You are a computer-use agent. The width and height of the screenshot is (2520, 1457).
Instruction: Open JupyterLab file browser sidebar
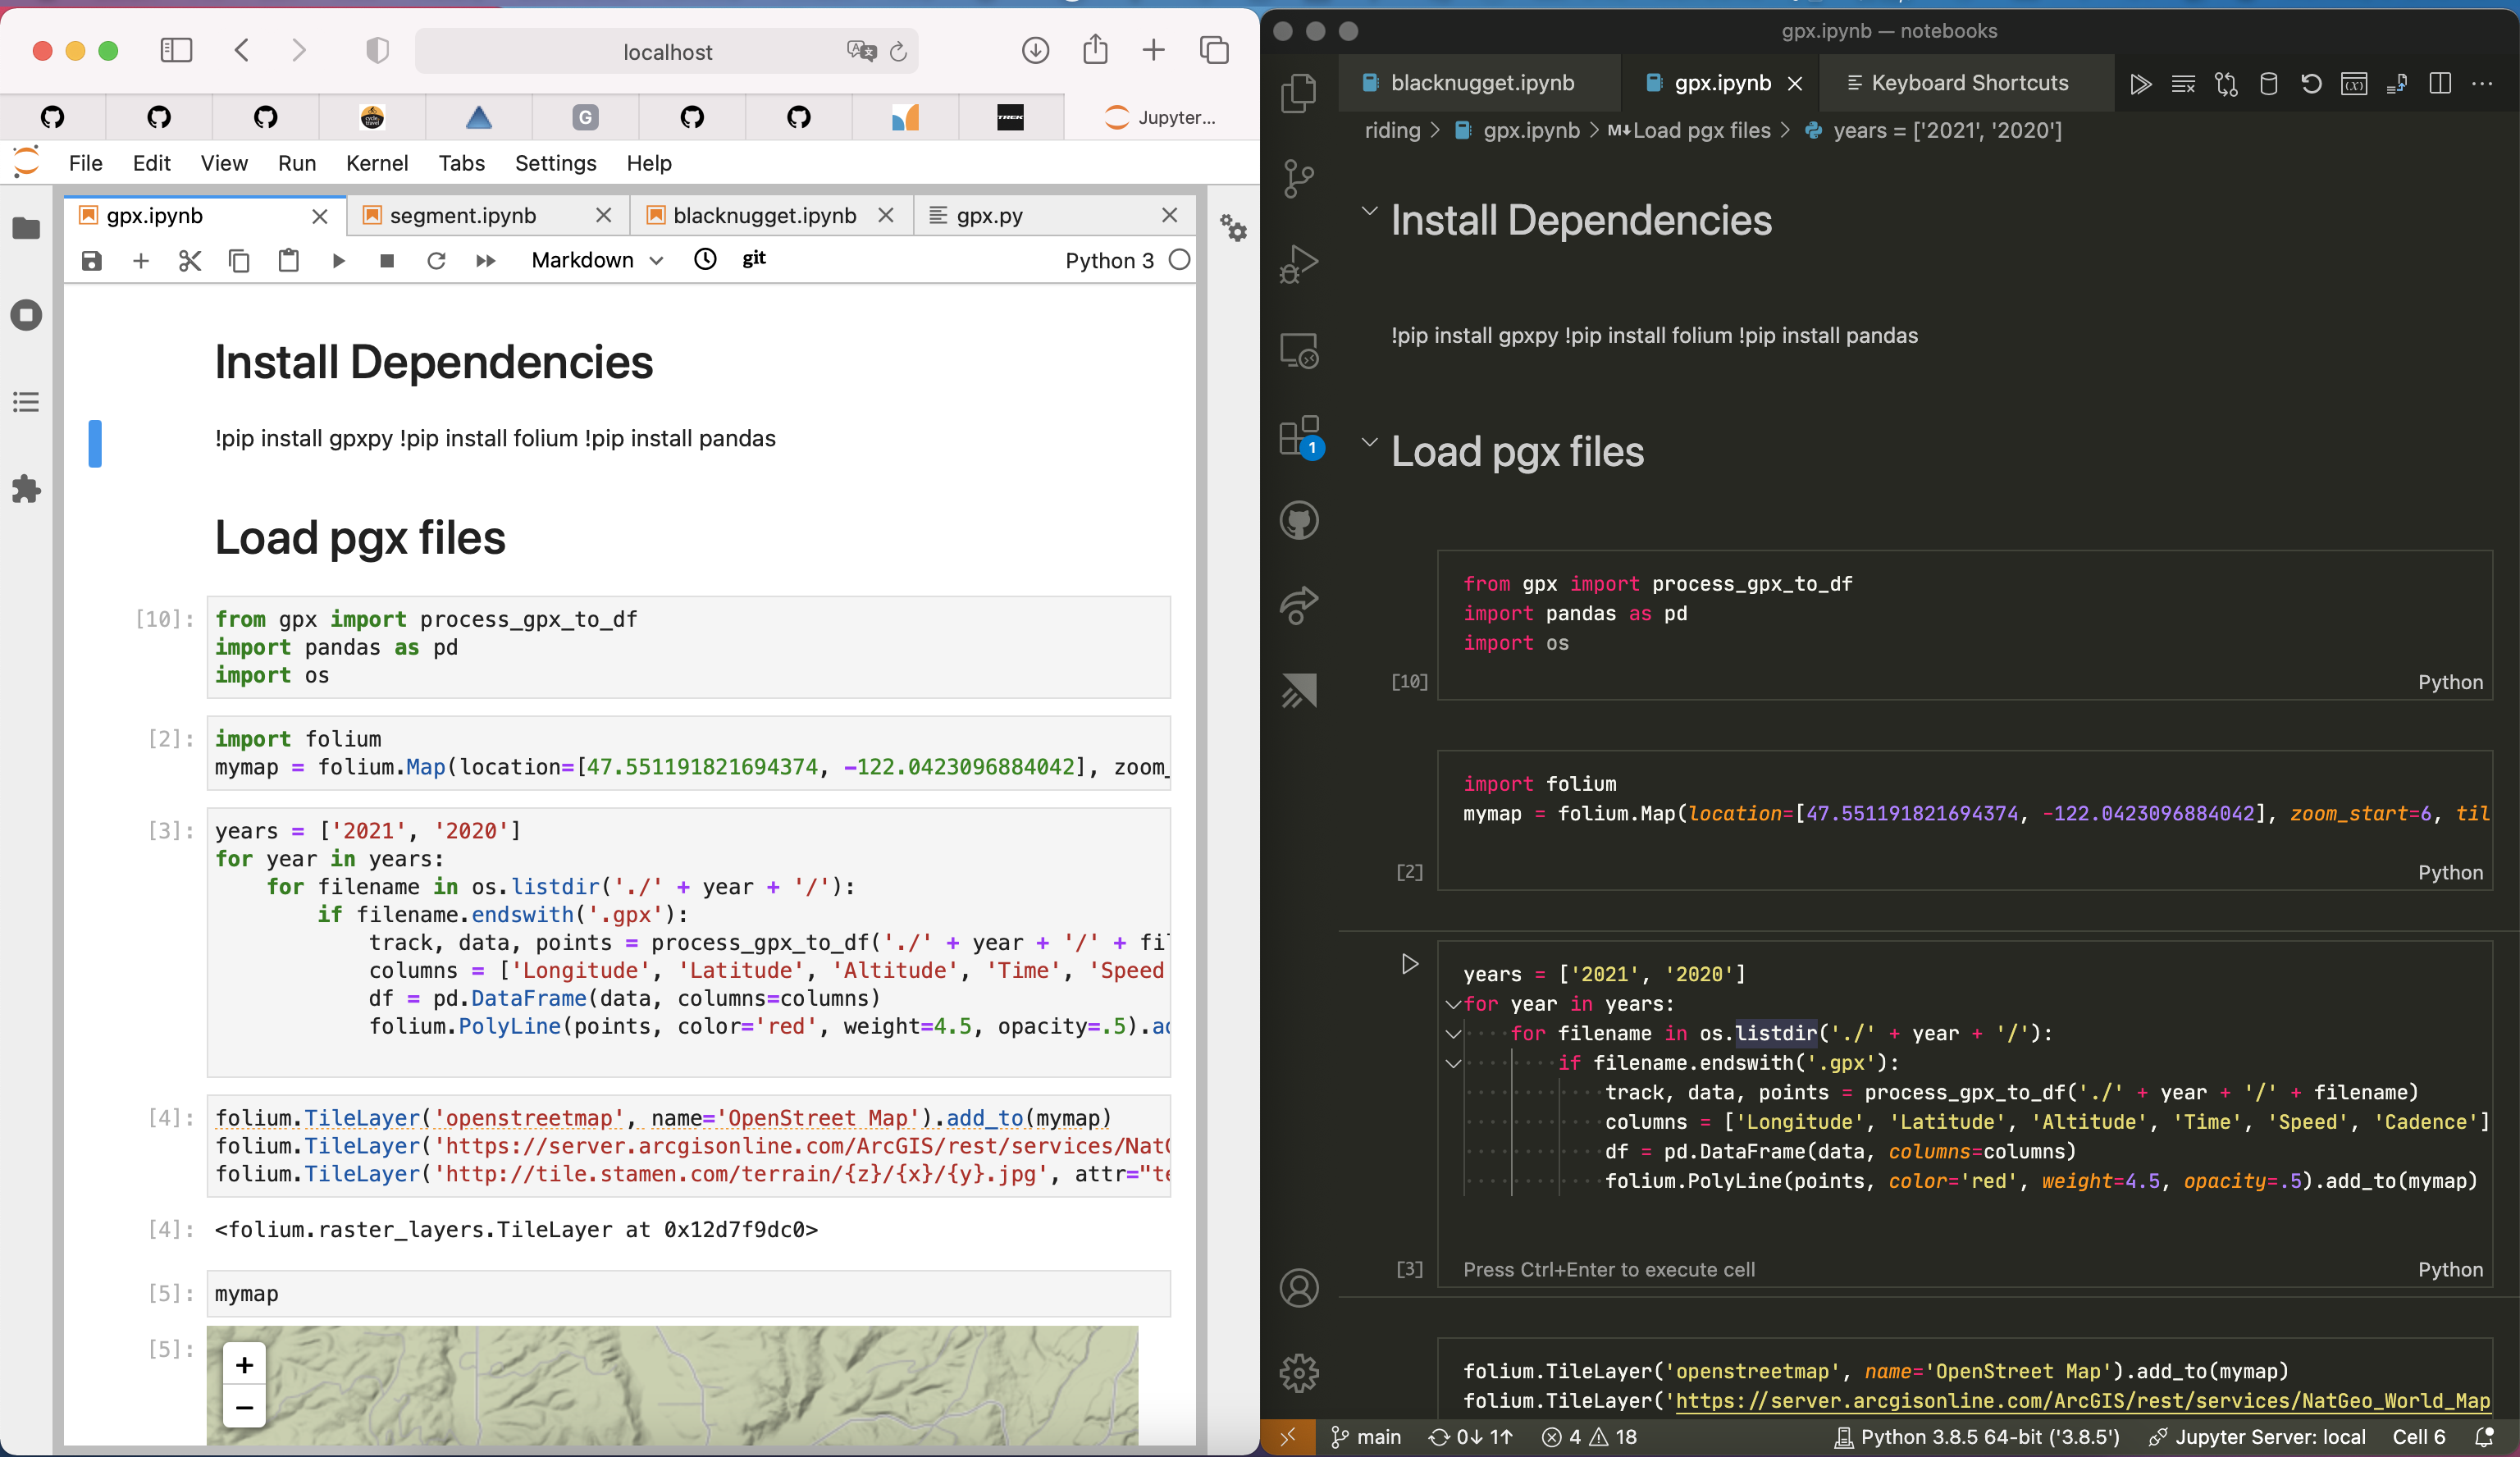tap(26, 229)
